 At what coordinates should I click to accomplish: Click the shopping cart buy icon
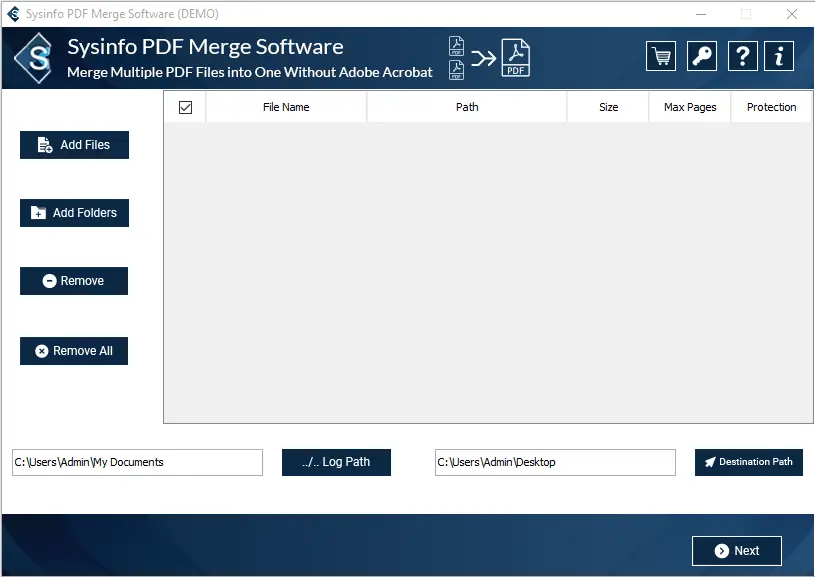pyautogui.click(x=660, y=56)
